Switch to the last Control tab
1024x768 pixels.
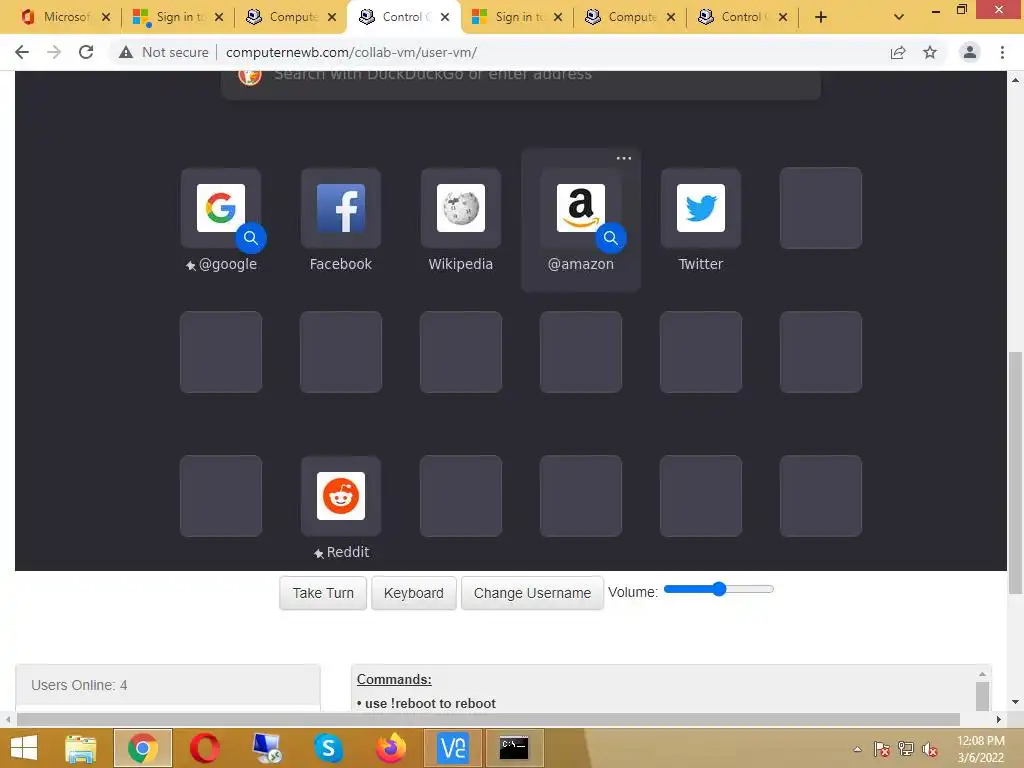coord(735,17)
